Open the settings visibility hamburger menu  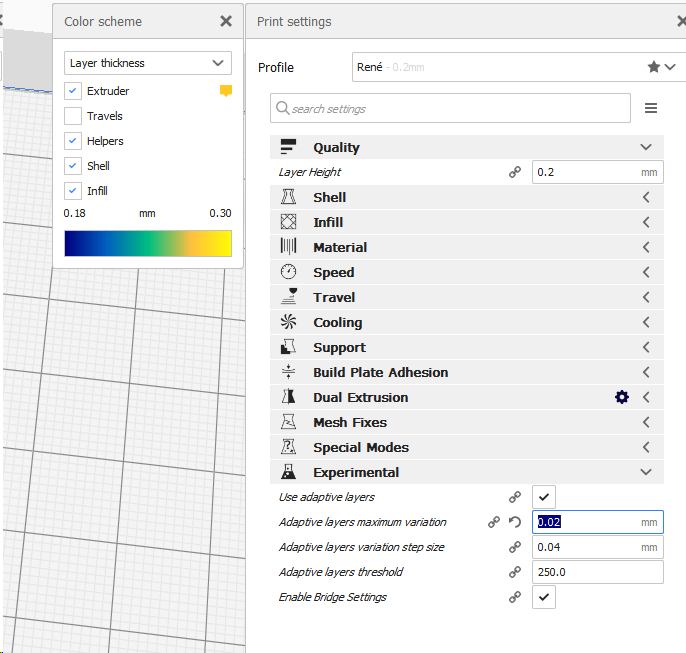[x=651, y=108]
